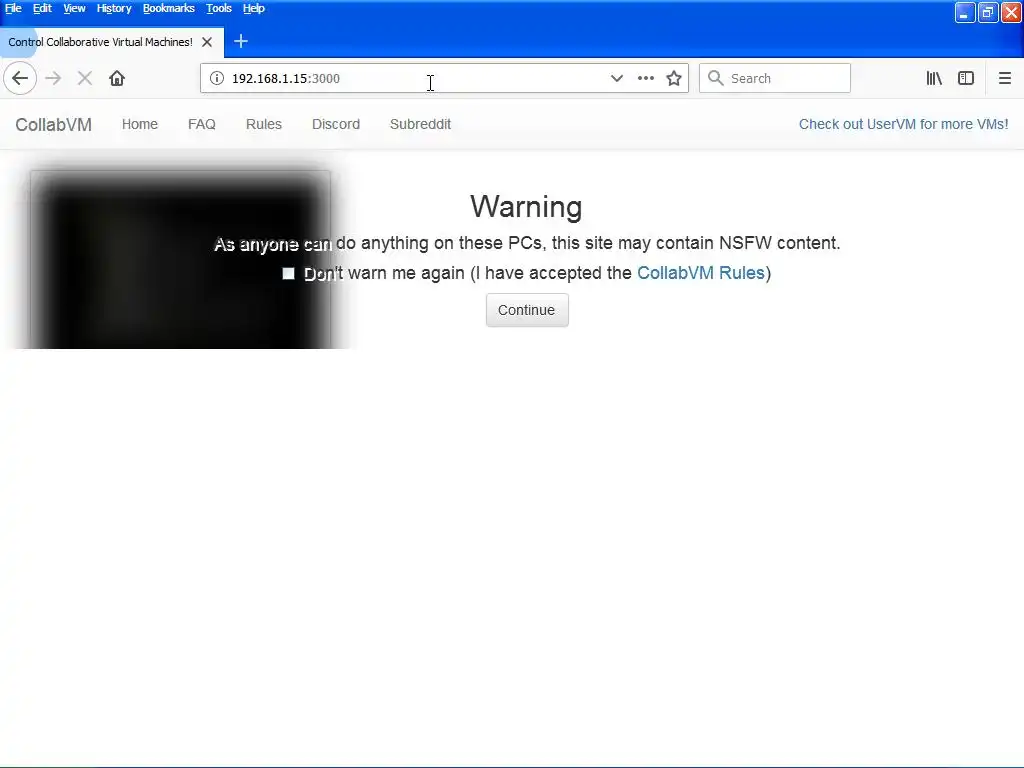Expand the address bar history dropdown
This screenshot has width=1024, height=768.
click(x=616, y=78)
